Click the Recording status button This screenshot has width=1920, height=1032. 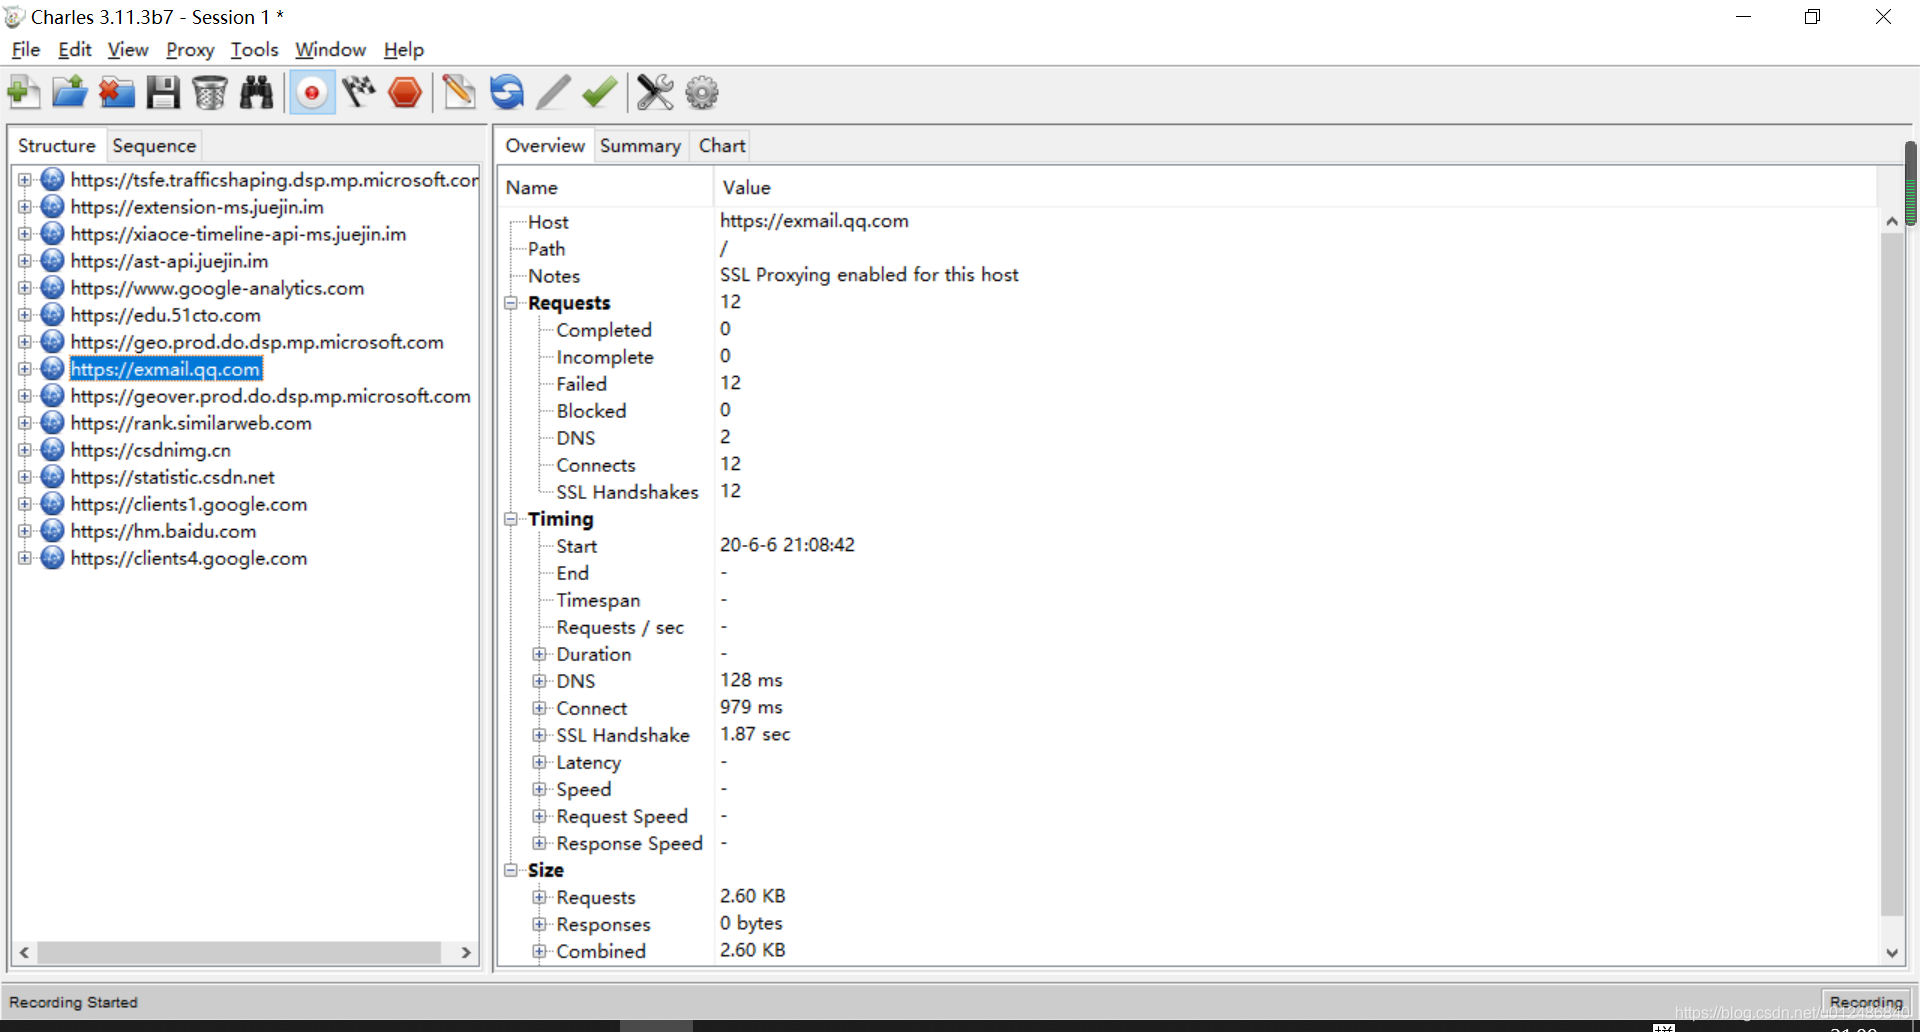click(1865, 1002)
